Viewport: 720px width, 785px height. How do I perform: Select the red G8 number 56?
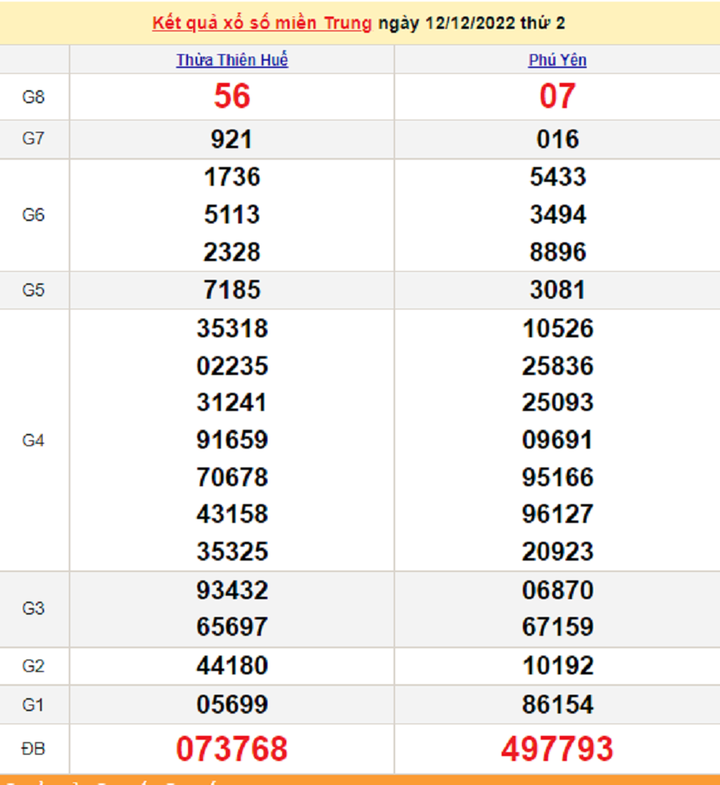(x=232, y=96)
